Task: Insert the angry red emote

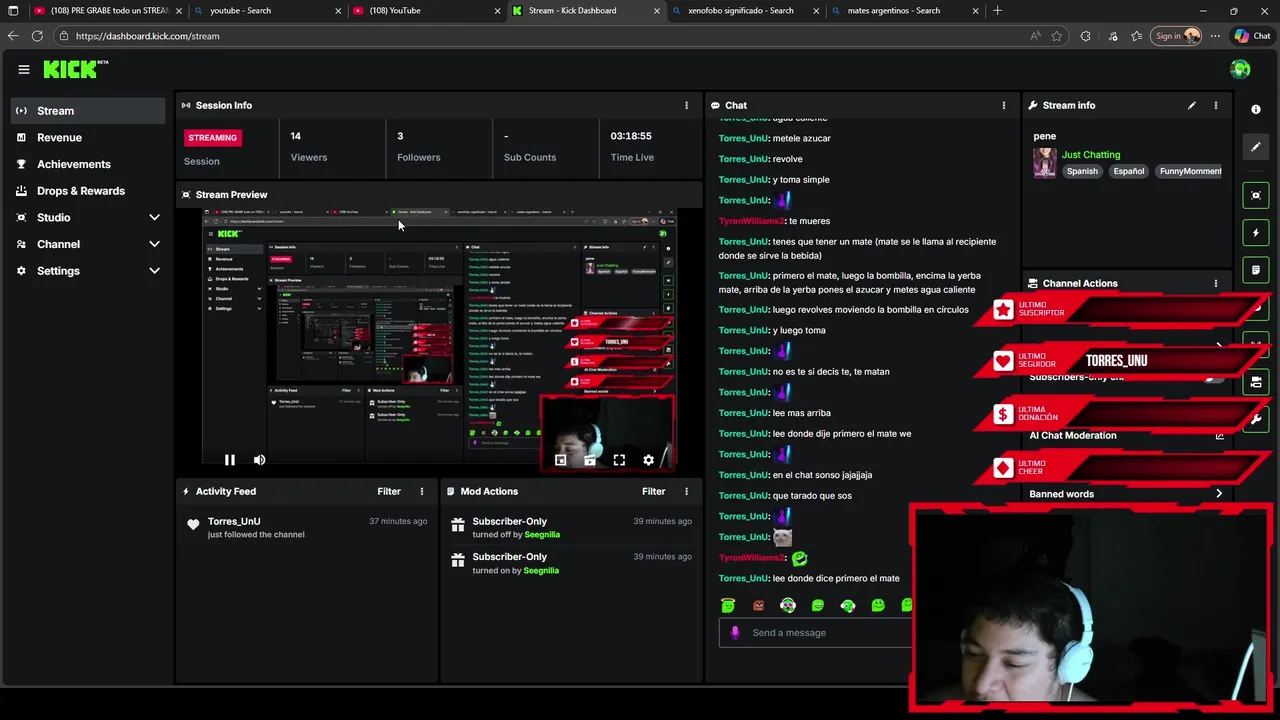Action: point(758,605)
